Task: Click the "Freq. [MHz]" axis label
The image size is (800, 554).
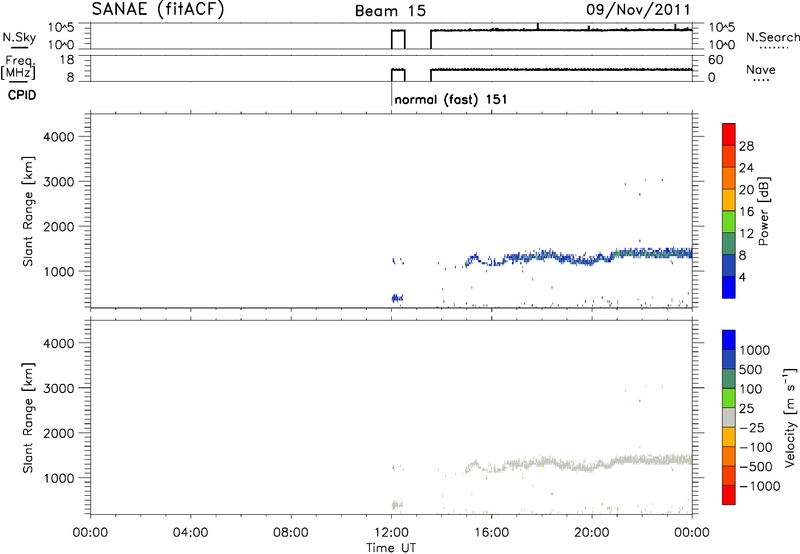Action: tap(19, 67)
